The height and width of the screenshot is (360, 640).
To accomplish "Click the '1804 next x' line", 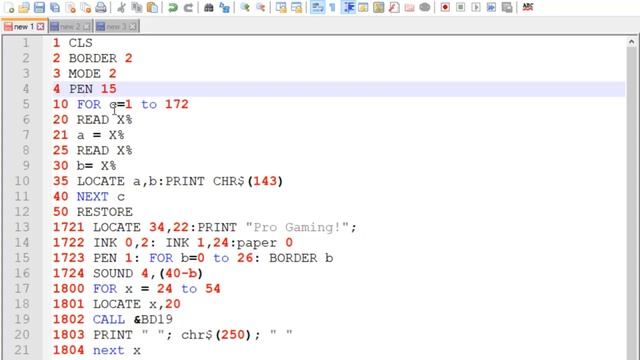I will pos(97,350).
